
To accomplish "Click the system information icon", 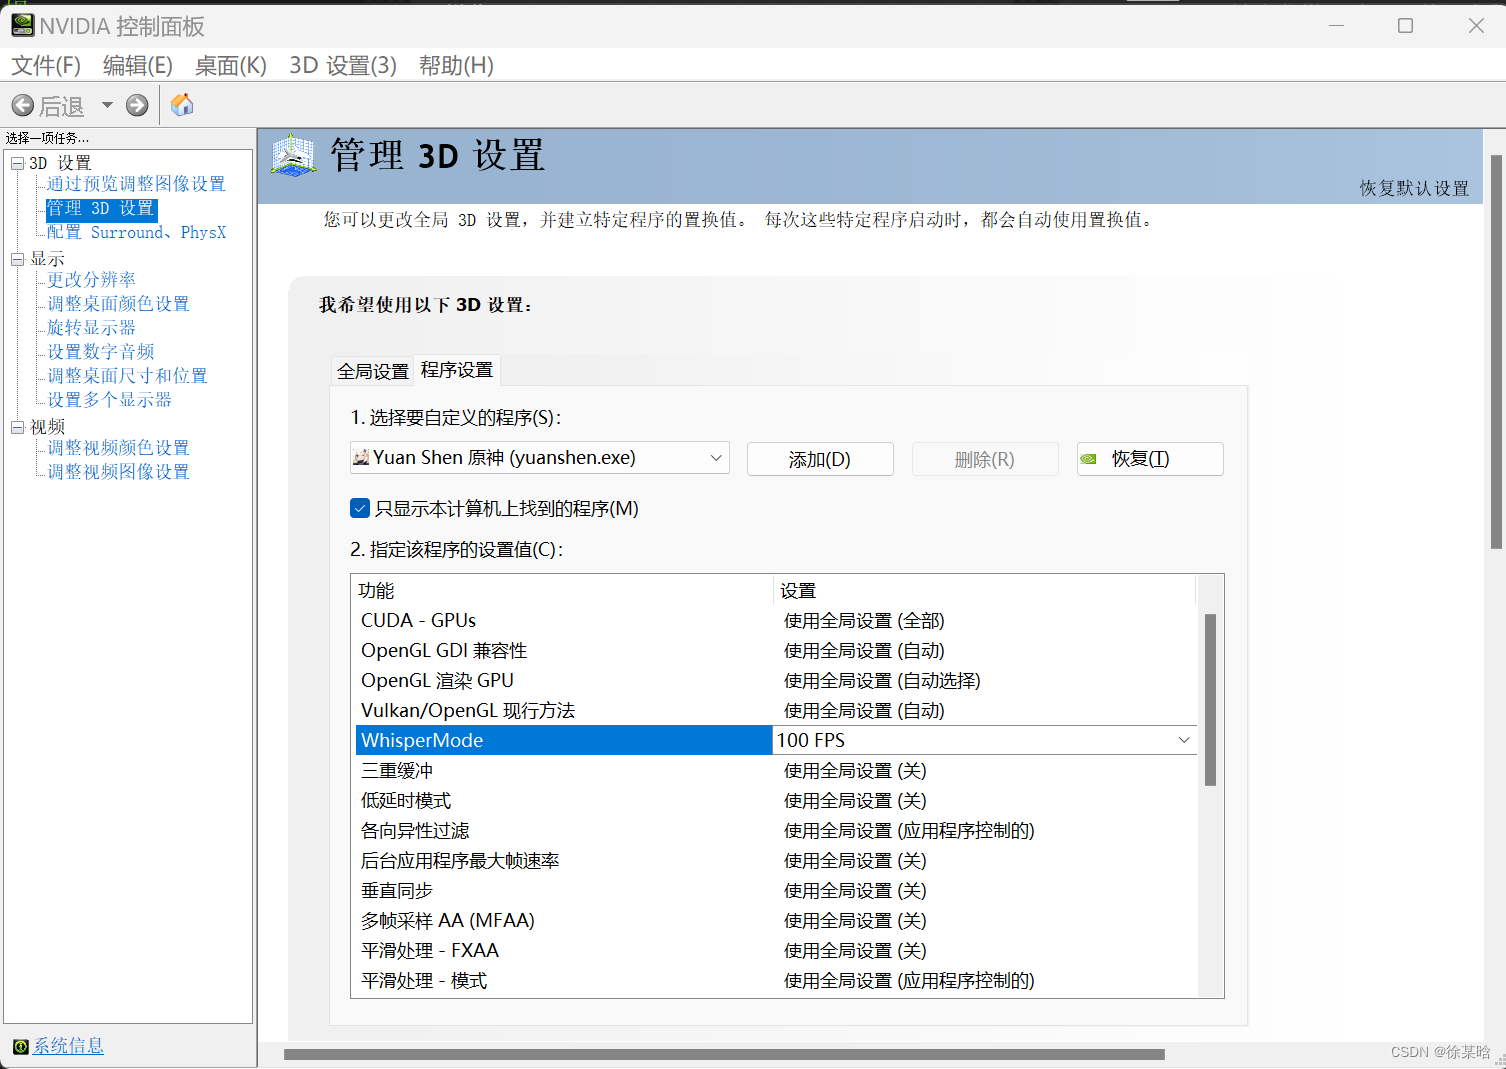I will click(x=21, y=1047).
